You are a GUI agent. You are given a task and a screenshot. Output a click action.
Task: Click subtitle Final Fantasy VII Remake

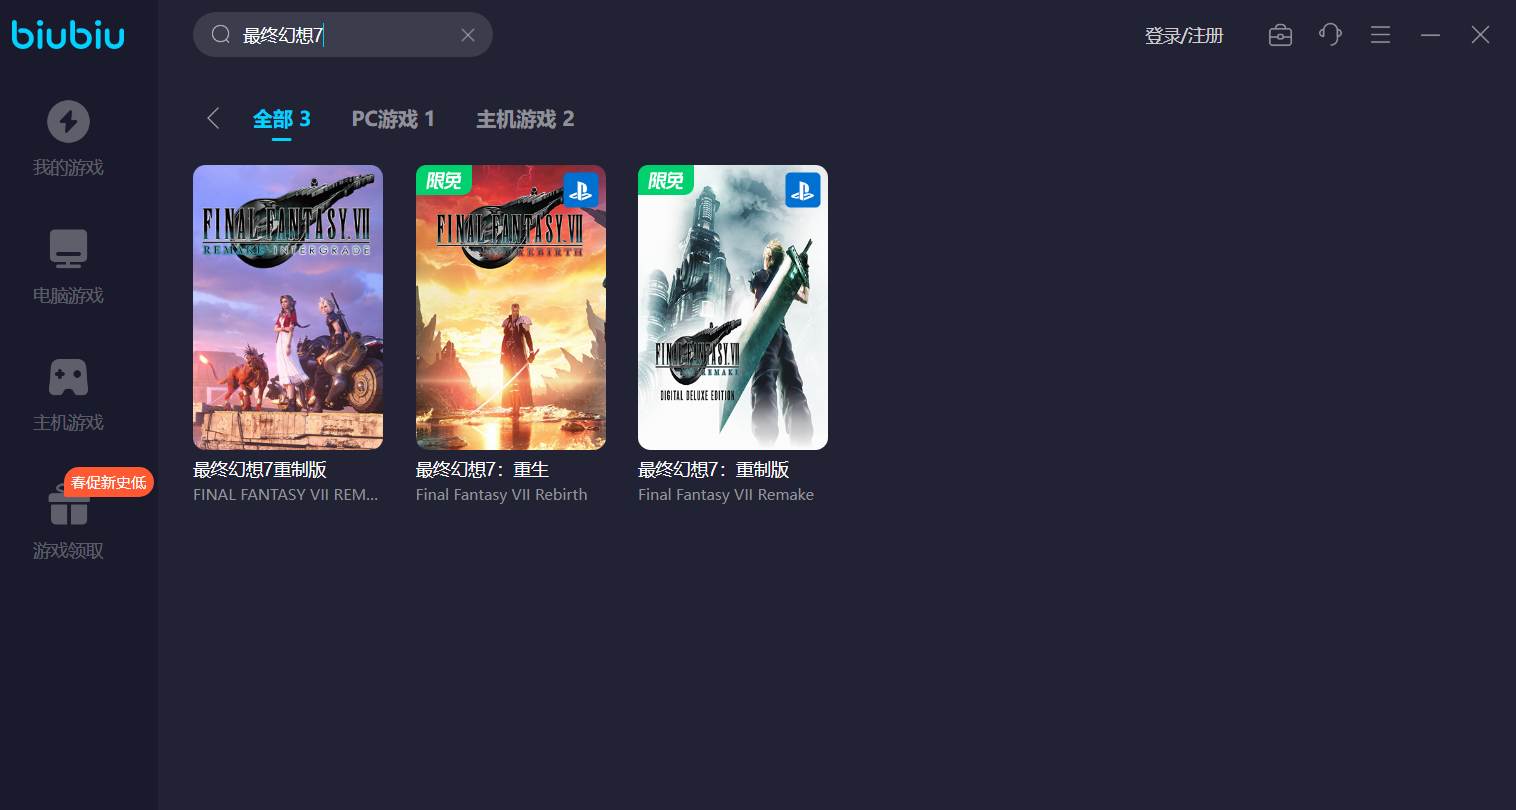click(726, 495)
